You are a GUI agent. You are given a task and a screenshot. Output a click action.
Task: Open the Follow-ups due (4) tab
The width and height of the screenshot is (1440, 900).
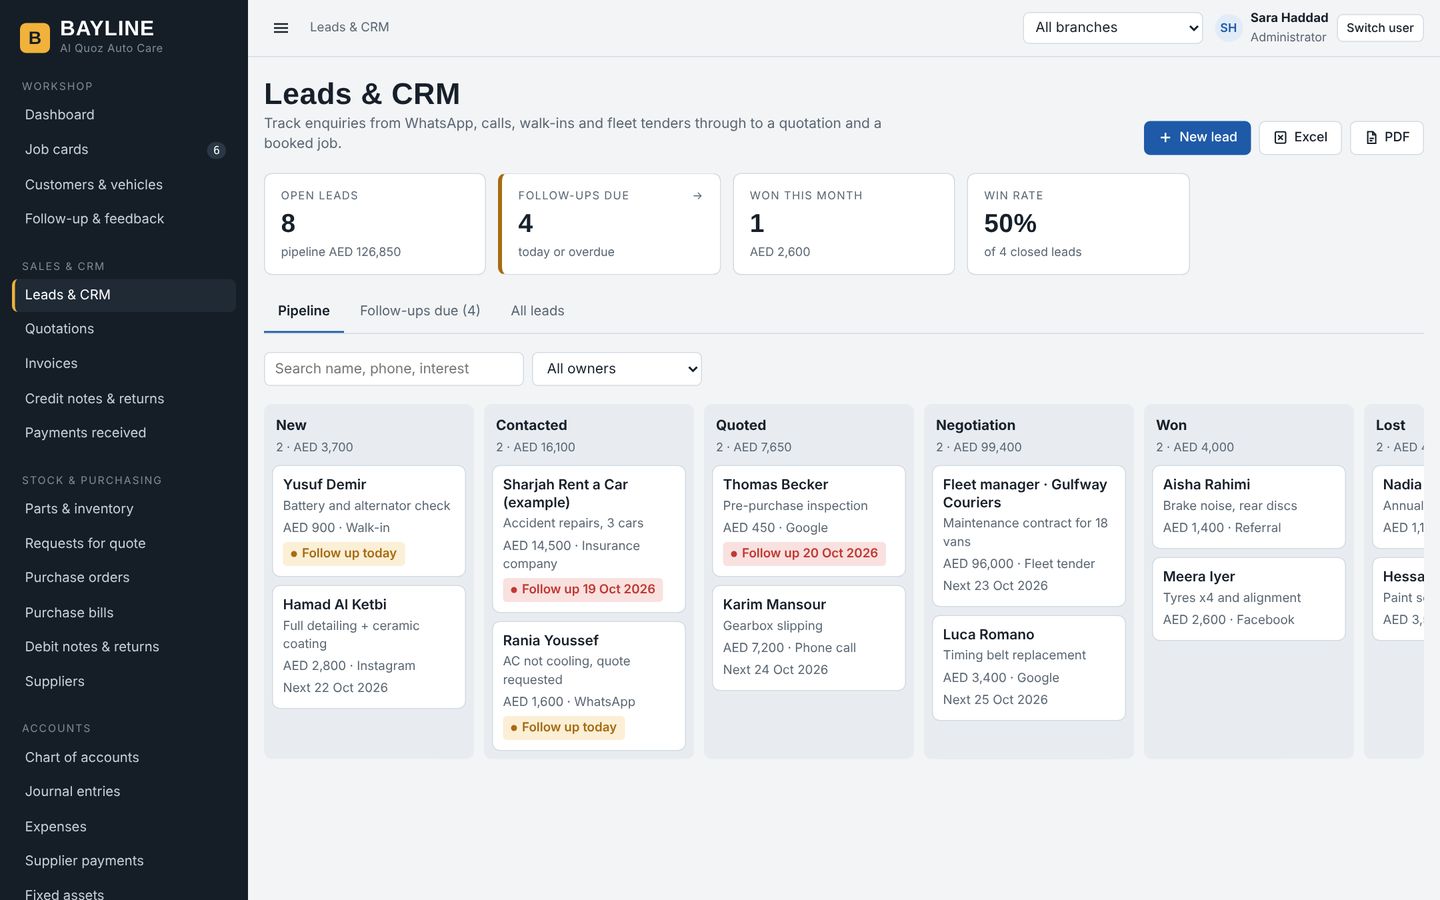(420, 311)
